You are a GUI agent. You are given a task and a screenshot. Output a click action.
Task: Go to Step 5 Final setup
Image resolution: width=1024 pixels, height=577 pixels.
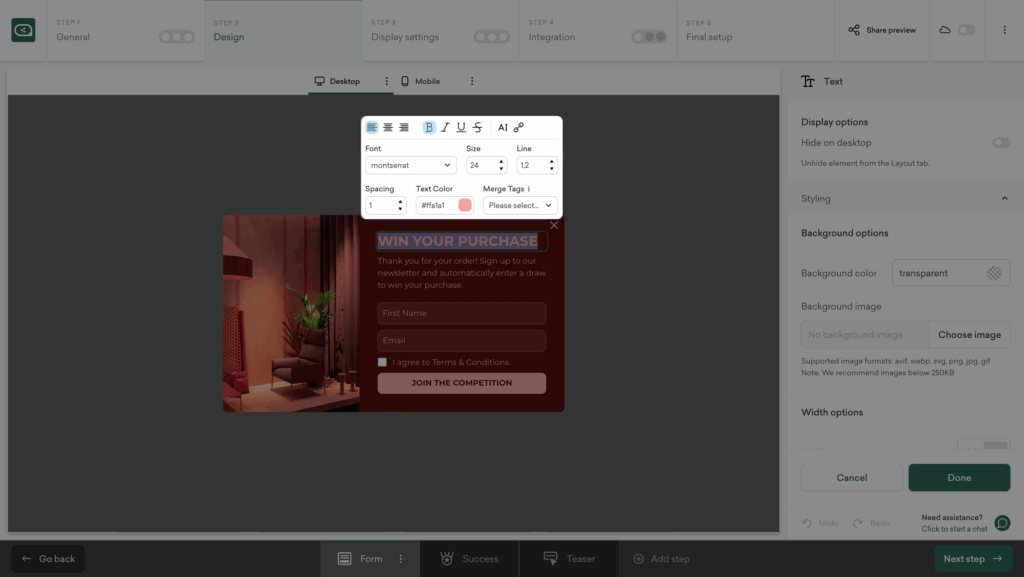[756, 31]
